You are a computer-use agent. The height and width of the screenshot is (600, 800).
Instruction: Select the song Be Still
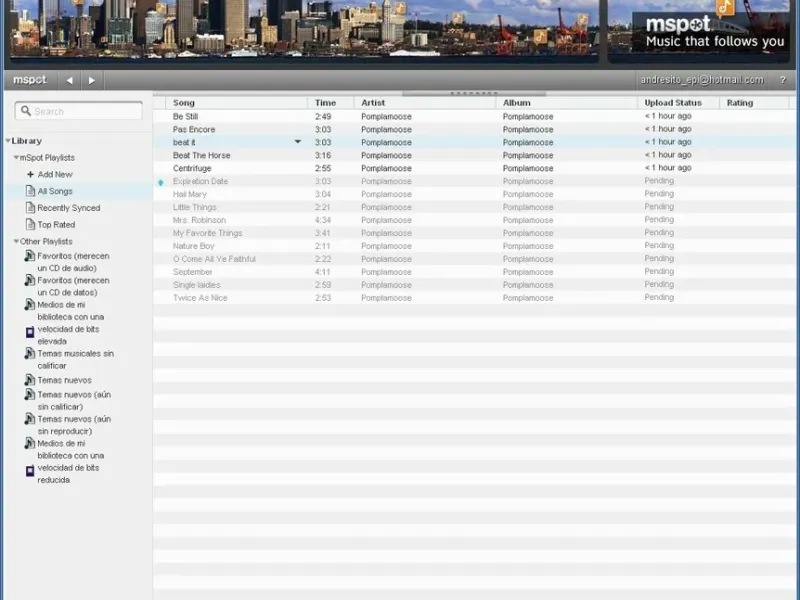tap(185, 116)
